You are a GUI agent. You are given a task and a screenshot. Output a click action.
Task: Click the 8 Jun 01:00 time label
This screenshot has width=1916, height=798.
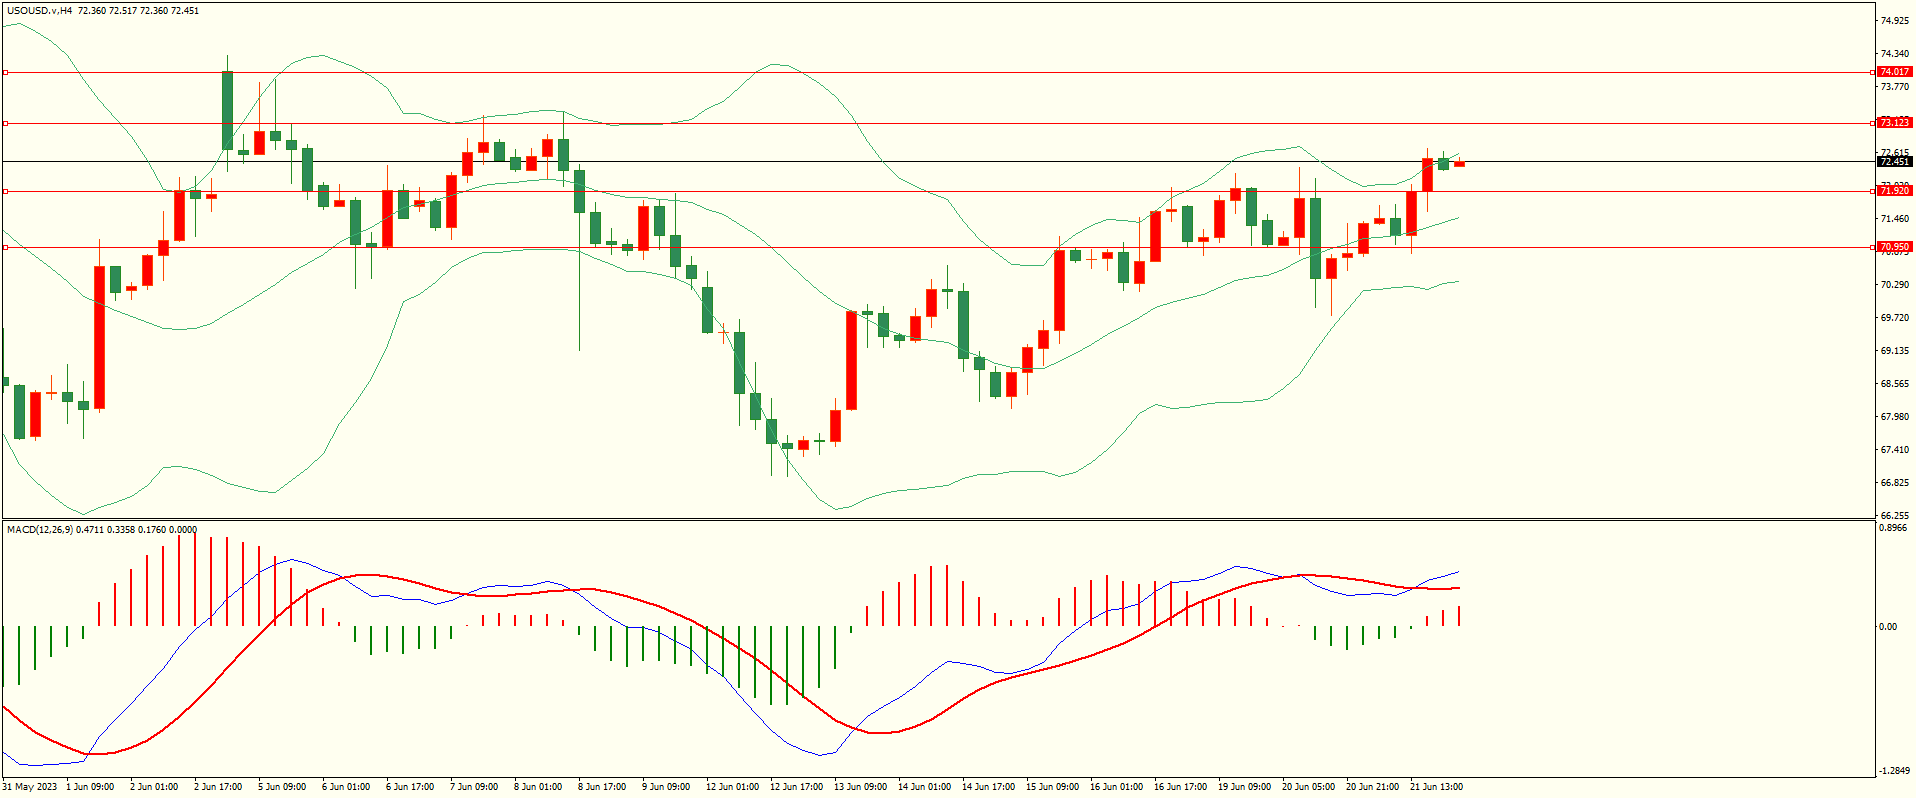[x=538, y=787]
